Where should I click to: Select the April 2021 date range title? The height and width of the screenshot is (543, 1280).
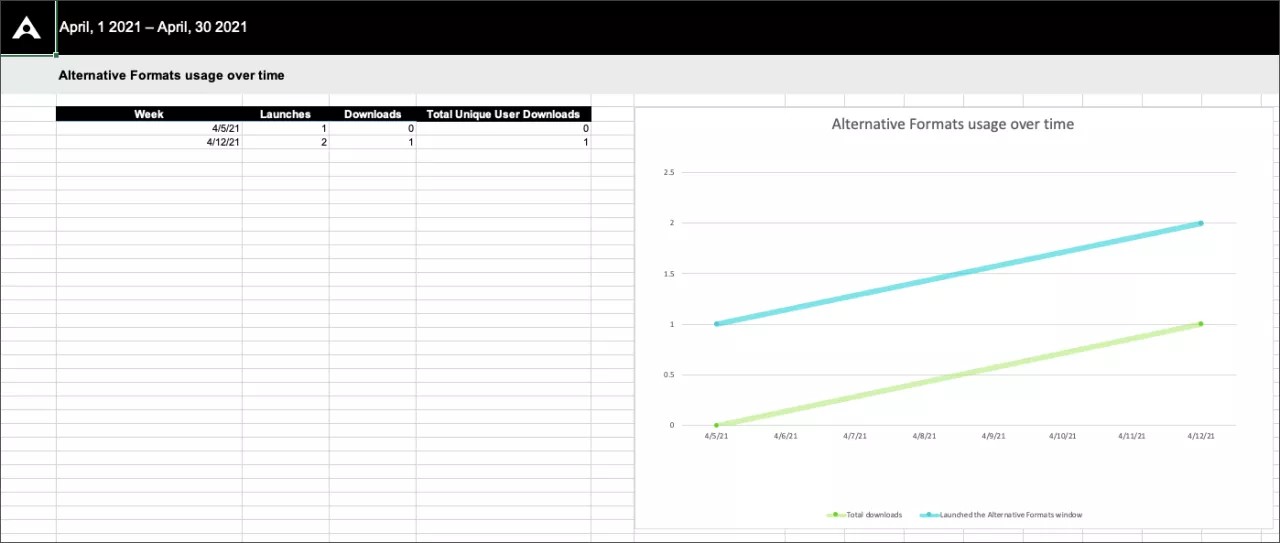153,27
